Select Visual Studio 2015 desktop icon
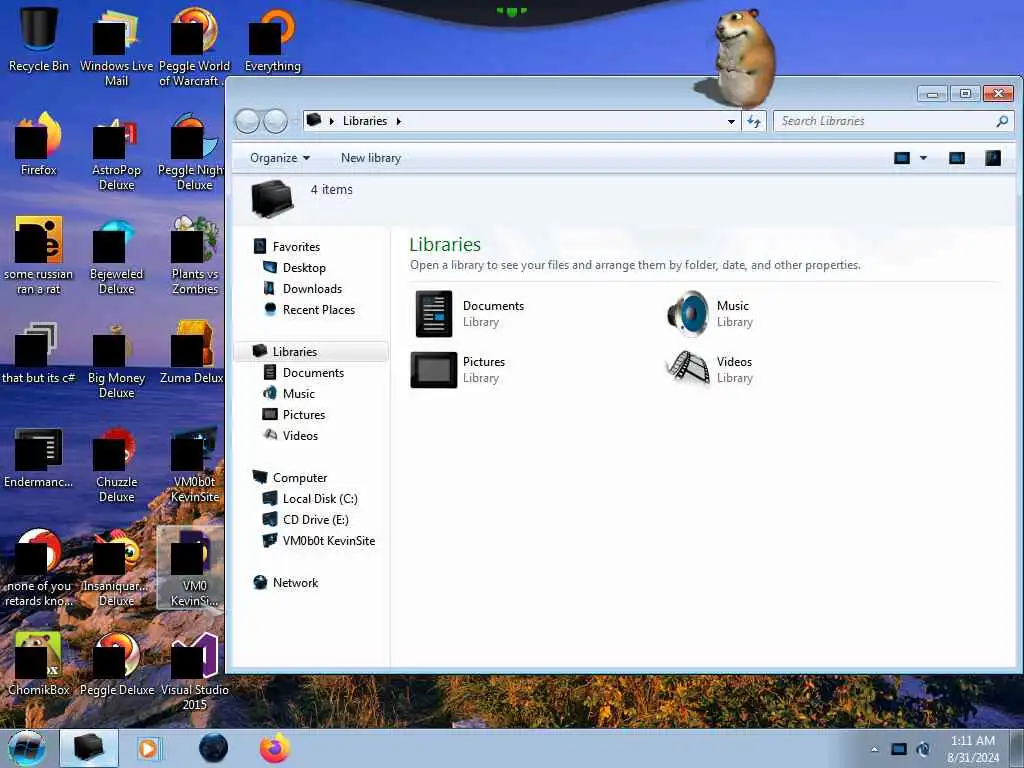This screenshot has height=768, width=1024. coord(195,671)
